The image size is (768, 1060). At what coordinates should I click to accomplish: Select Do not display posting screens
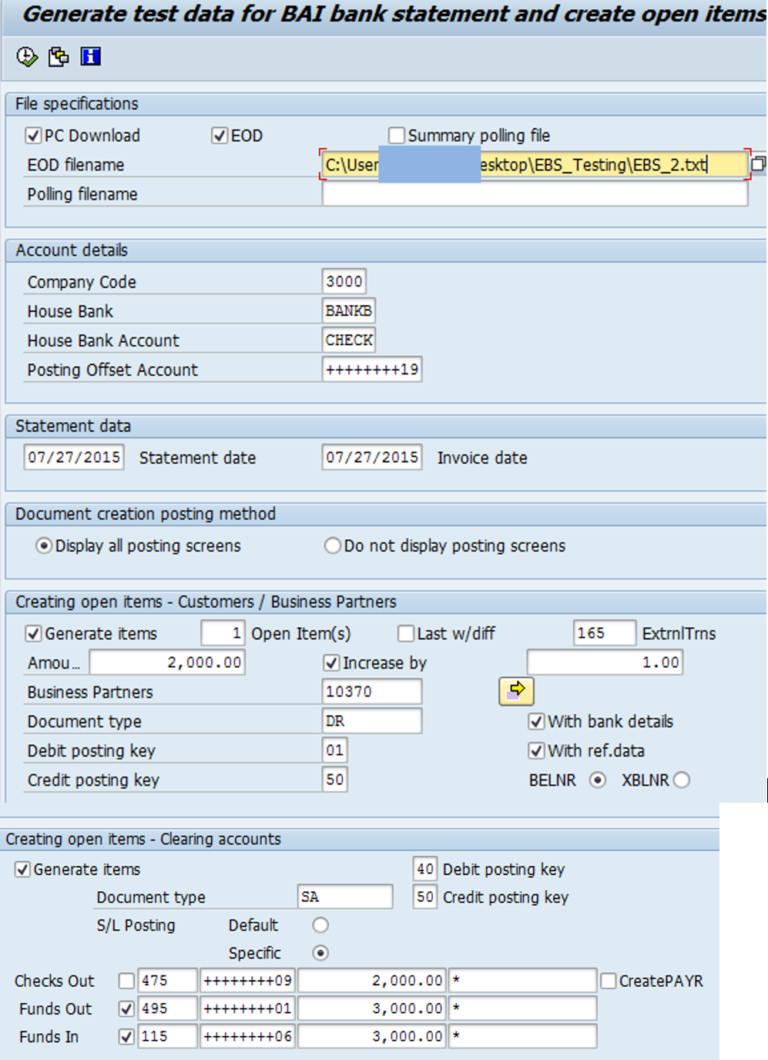[333, 546]
